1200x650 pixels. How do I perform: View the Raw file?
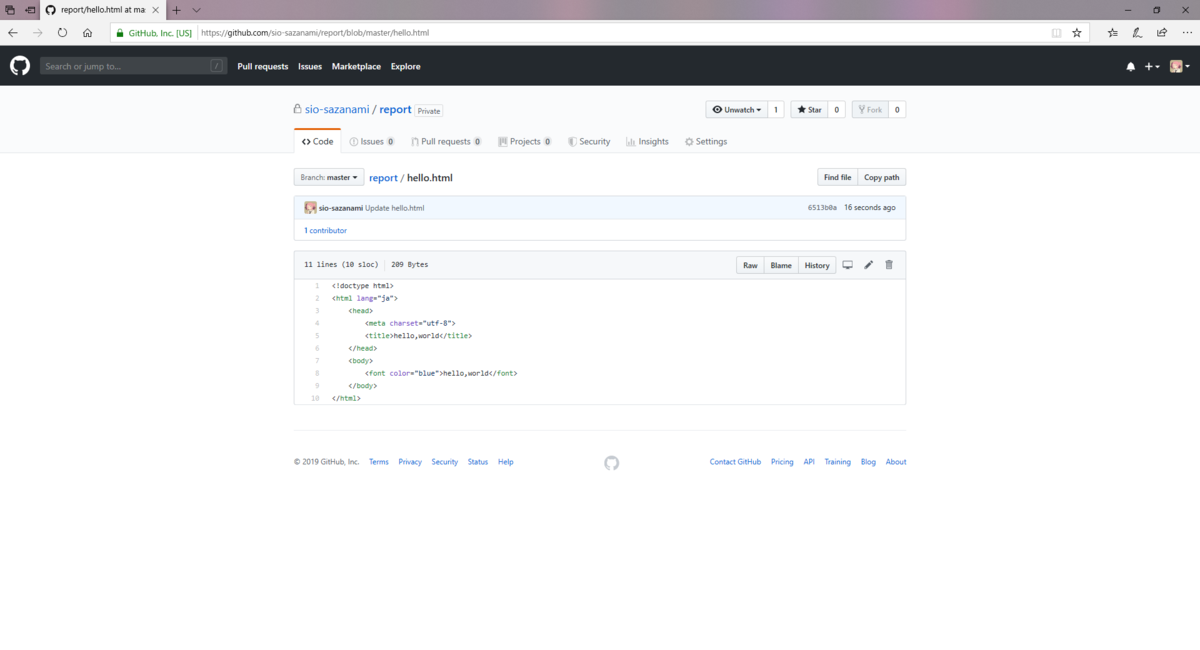(x=750, y=265)
